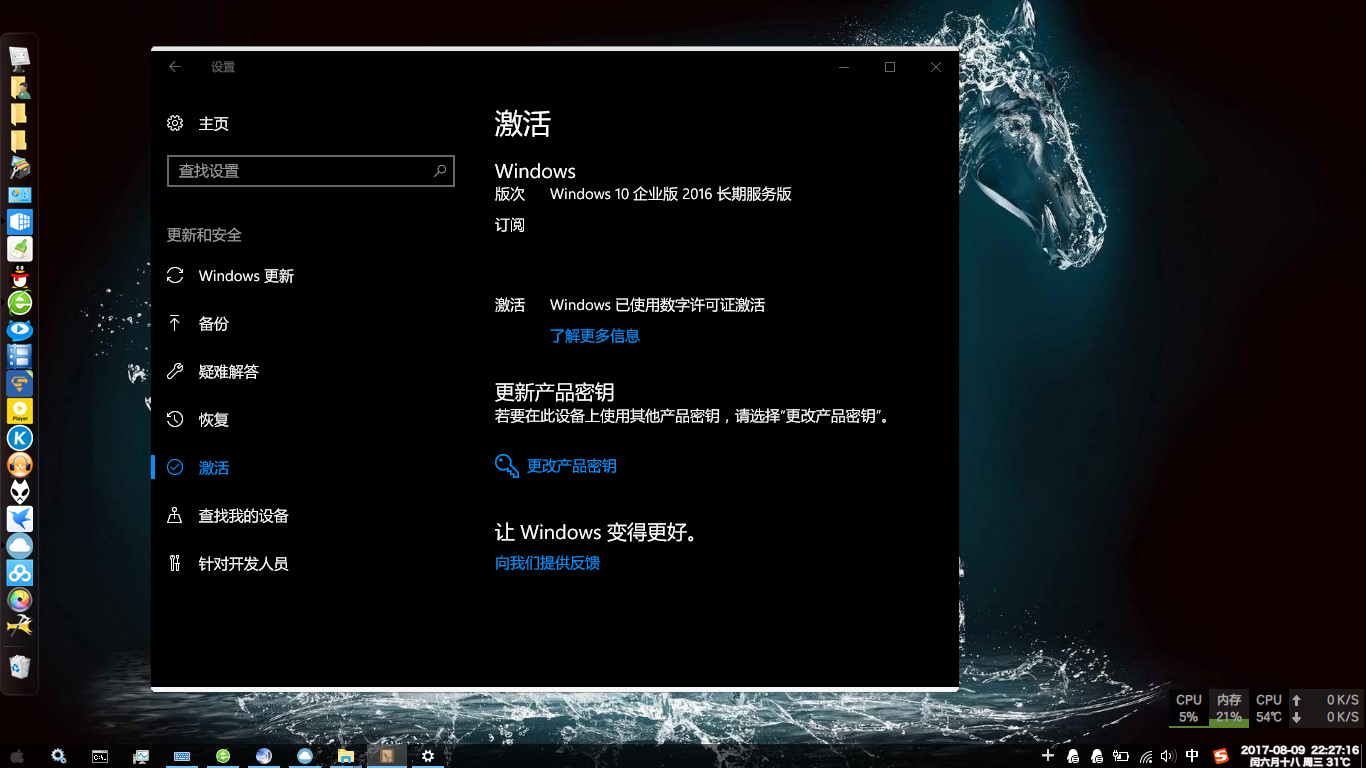
Task: Click the key icon beside 更改产品密钥
Action: coord(507,466)
